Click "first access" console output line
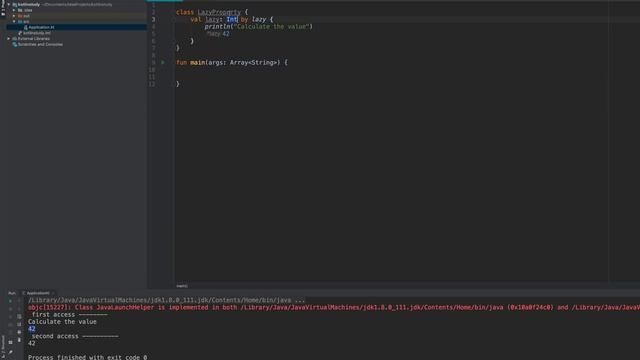The image size is (640, 360). [69, 315]
